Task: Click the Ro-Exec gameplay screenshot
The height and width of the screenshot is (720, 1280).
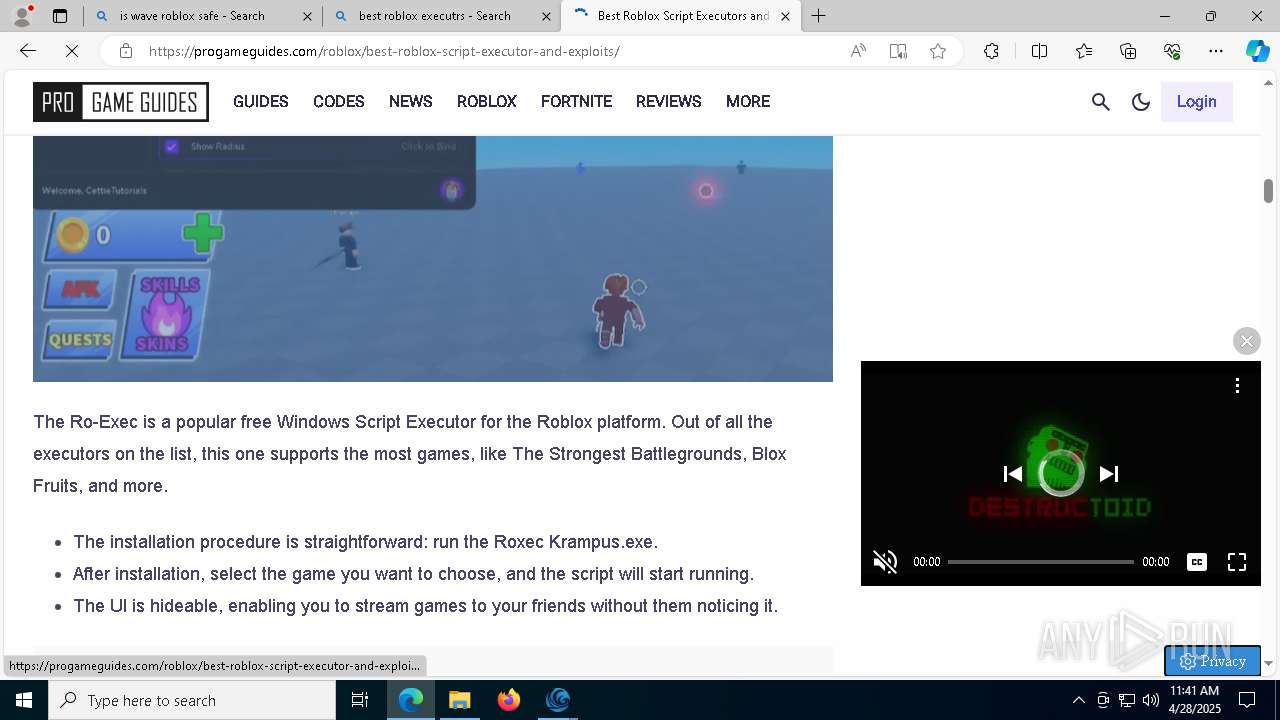Action: point(433,259)
